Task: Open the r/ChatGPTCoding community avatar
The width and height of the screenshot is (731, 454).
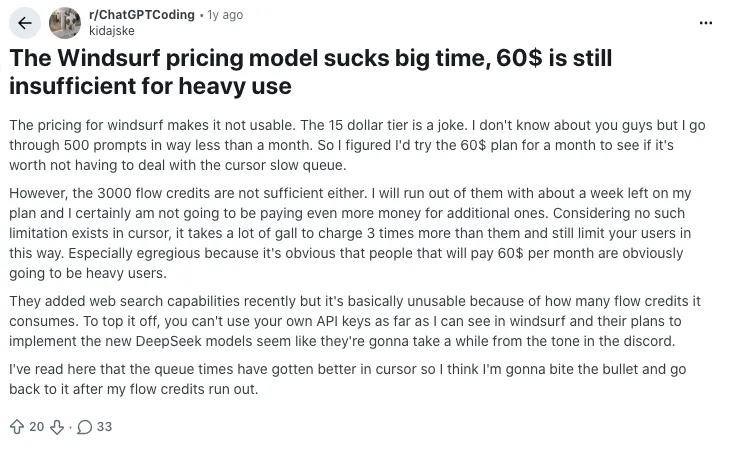Action: coord(65,22)
